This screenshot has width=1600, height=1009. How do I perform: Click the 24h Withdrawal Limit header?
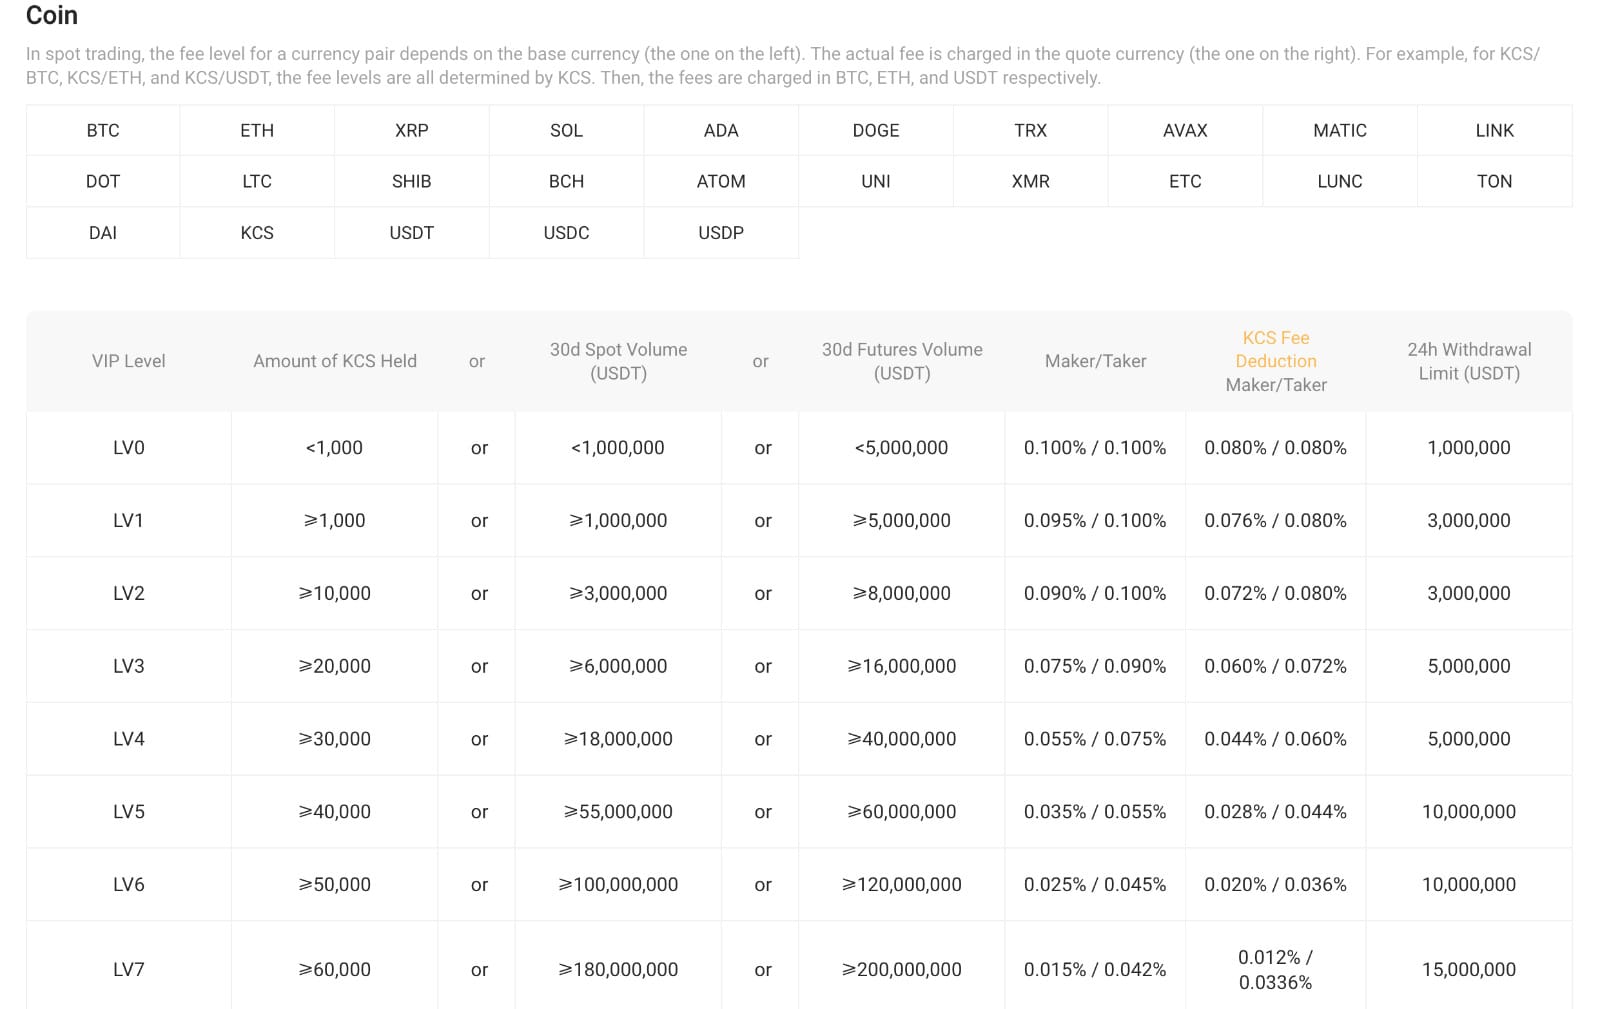(1468, 361)
